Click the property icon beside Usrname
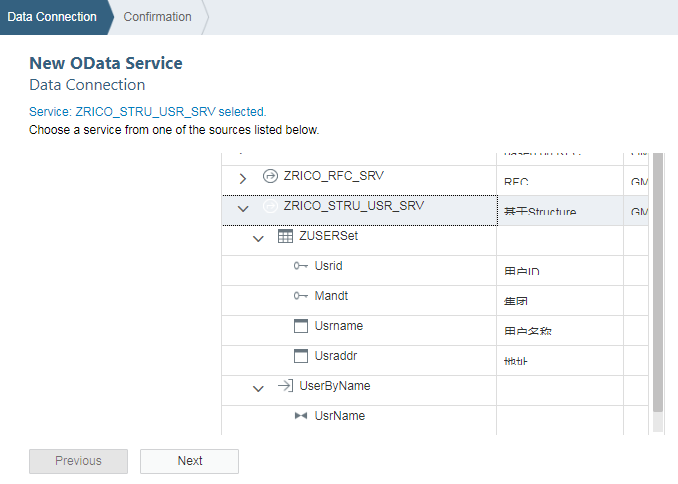The height and width of the screenshot is (484, 678). click(300, 326)
